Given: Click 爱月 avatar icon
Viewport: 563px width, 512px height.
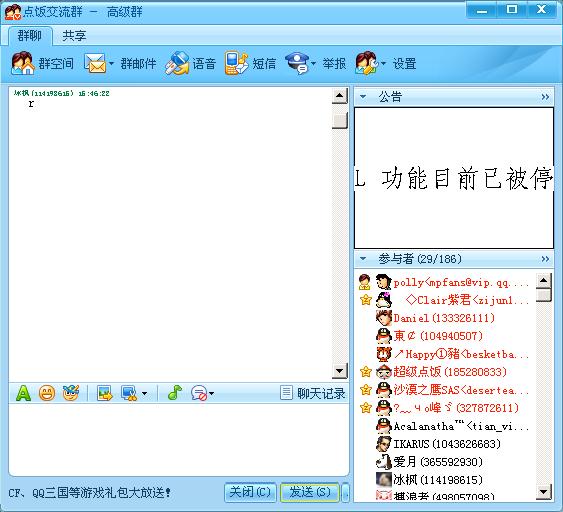Looking at the screenshot, I should tap(383, 462).
